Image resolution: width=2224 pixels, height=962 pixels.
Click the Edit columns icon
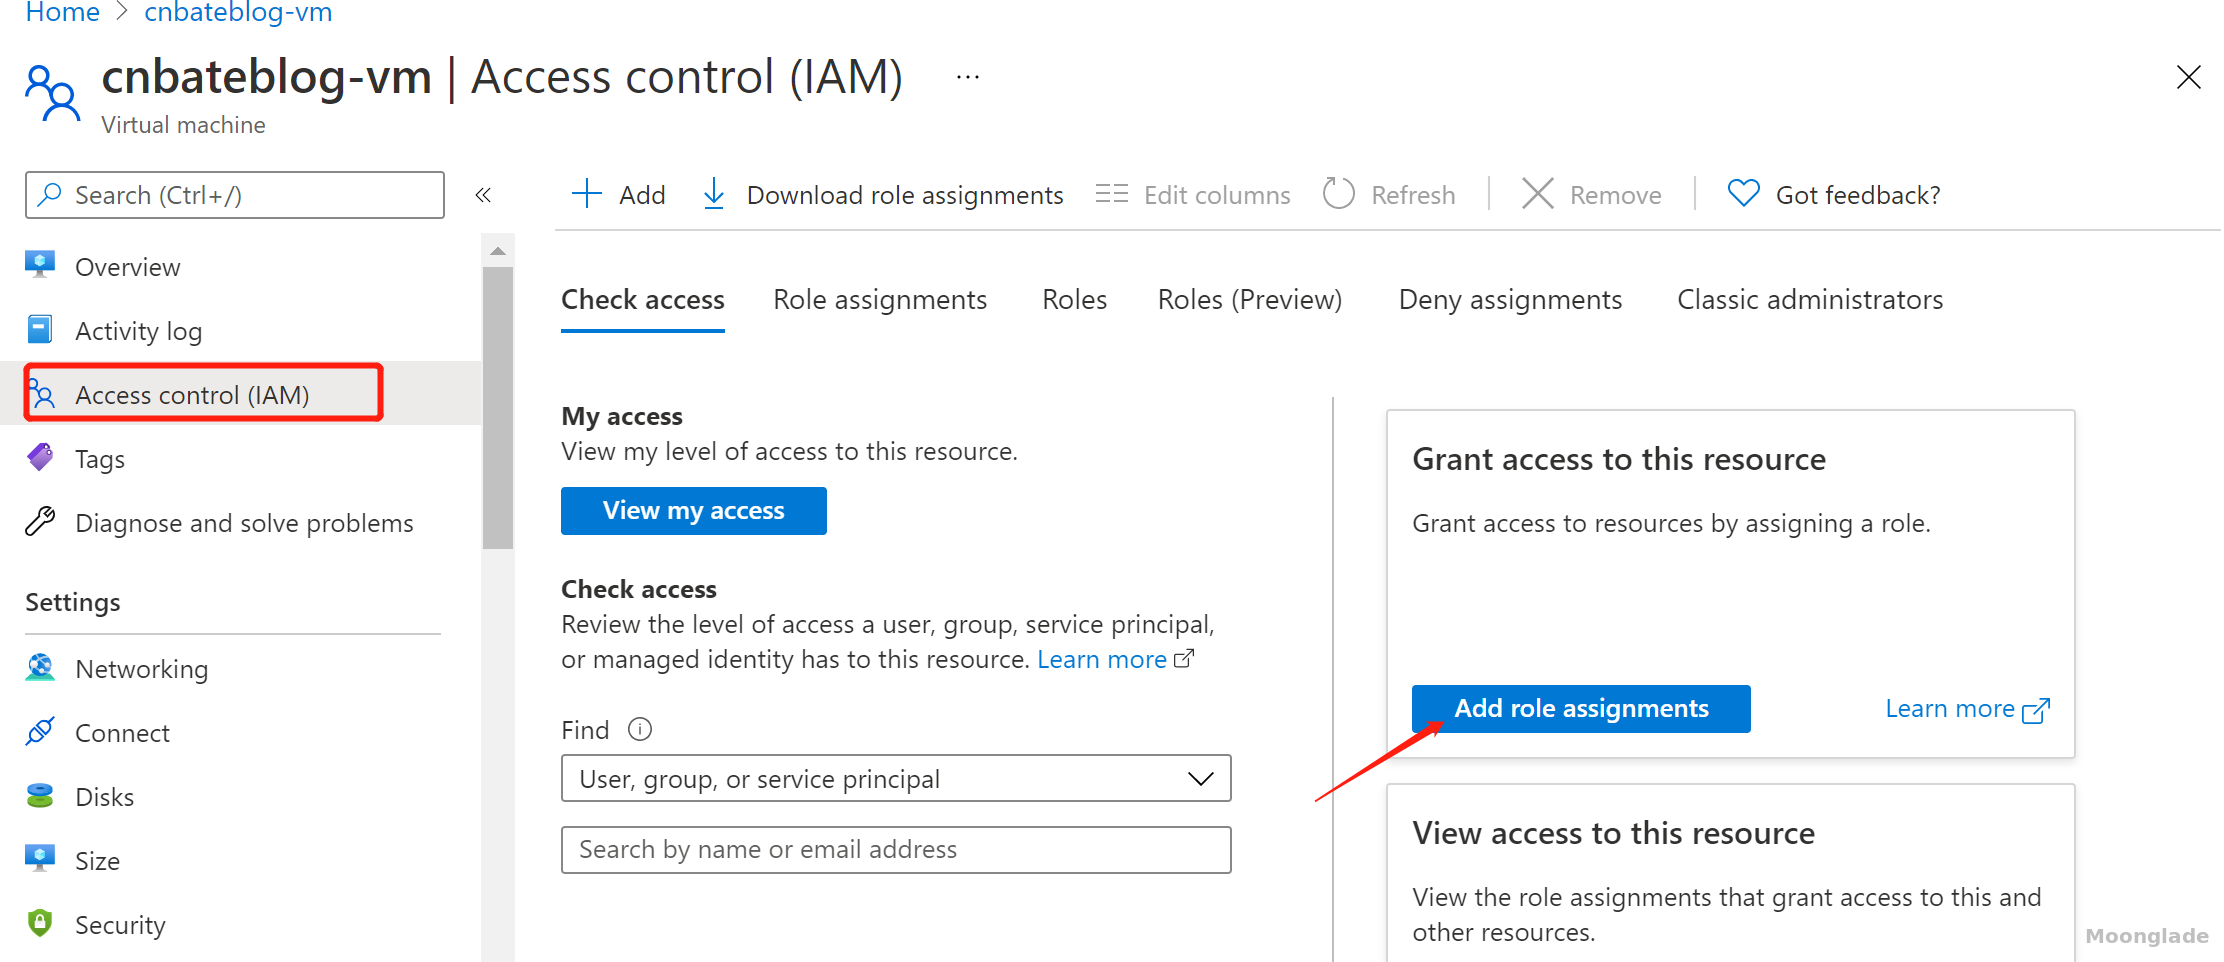(x=1111, y=194)
